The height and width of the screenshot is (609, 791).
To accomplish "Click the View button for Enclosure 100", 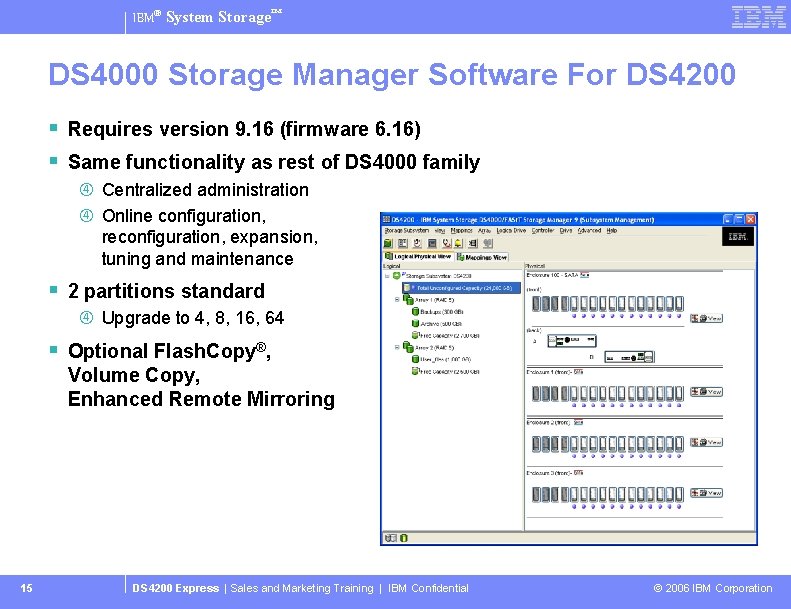I will point(706,318).
